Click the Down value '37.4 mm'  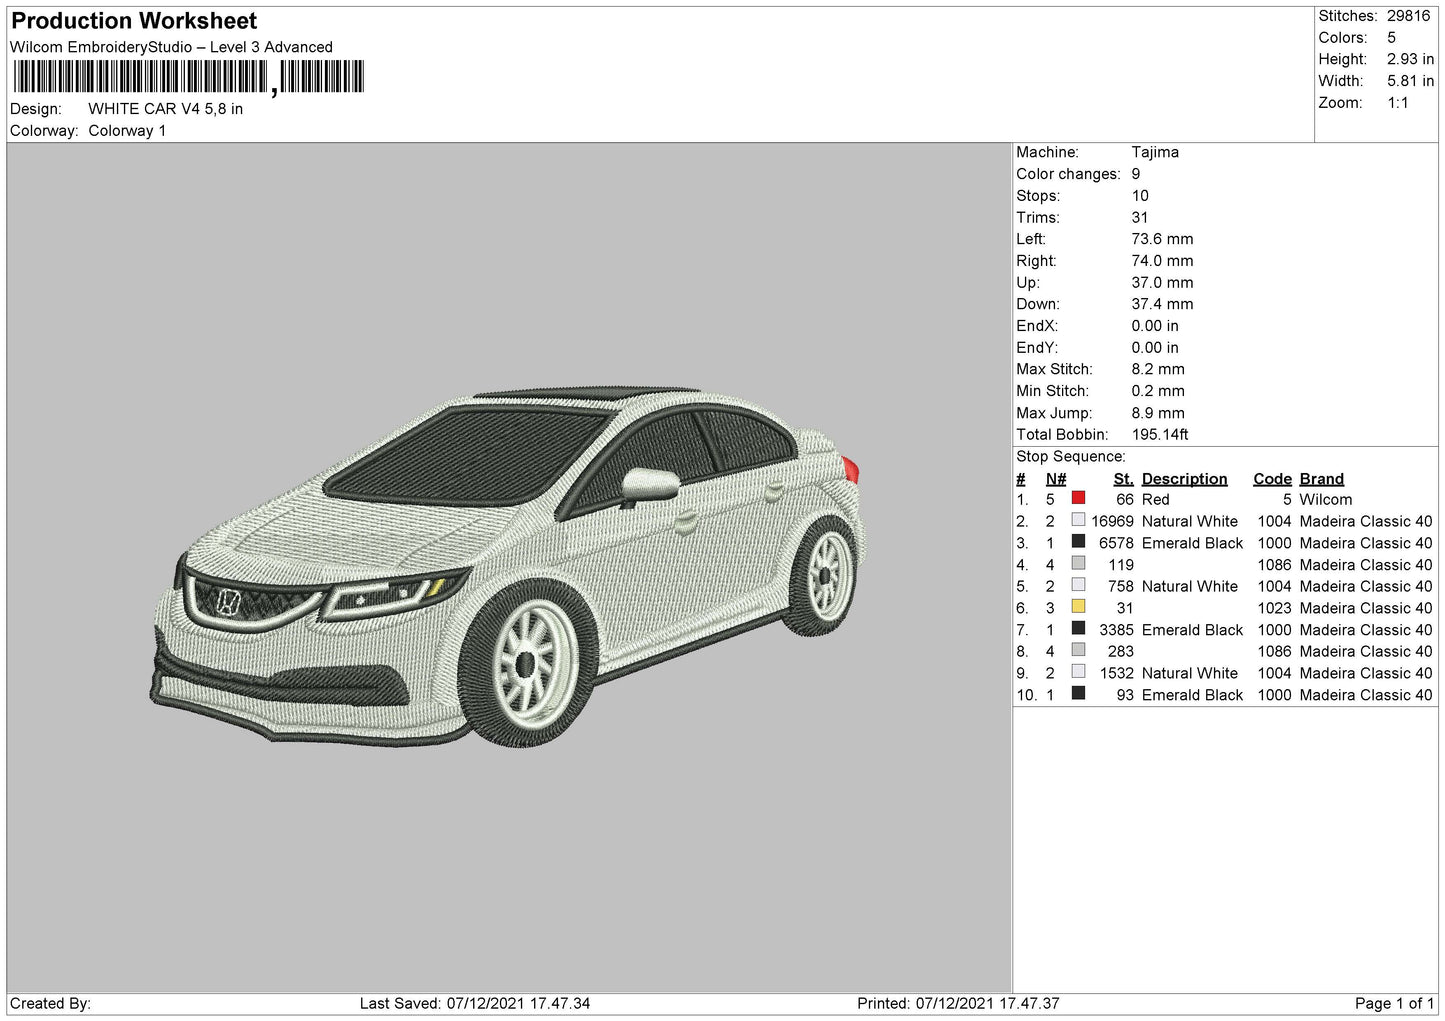1162,304
